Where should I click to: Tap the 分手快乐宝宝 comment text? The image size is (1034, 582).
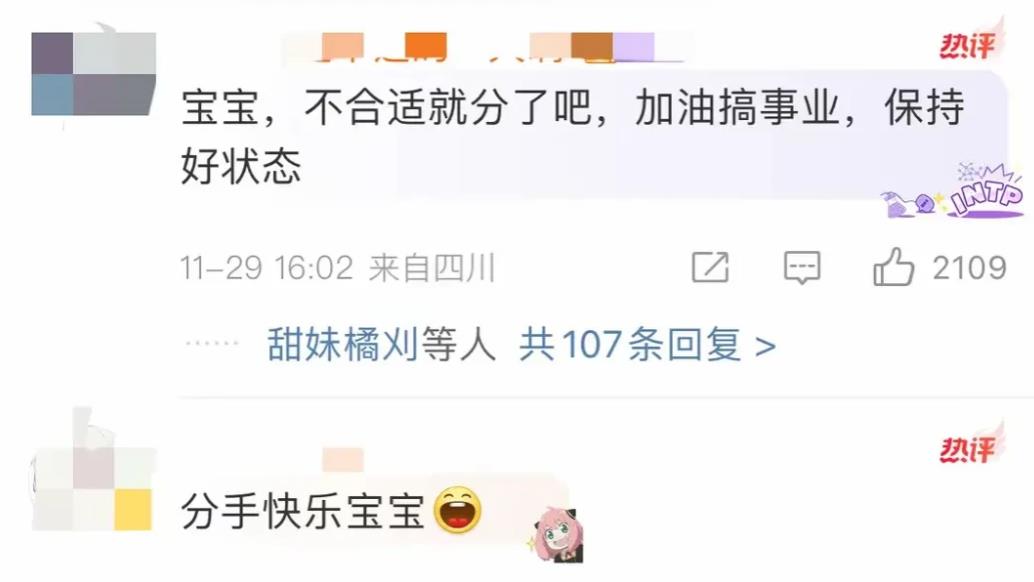pyautogui.click(x=303, y=511)
